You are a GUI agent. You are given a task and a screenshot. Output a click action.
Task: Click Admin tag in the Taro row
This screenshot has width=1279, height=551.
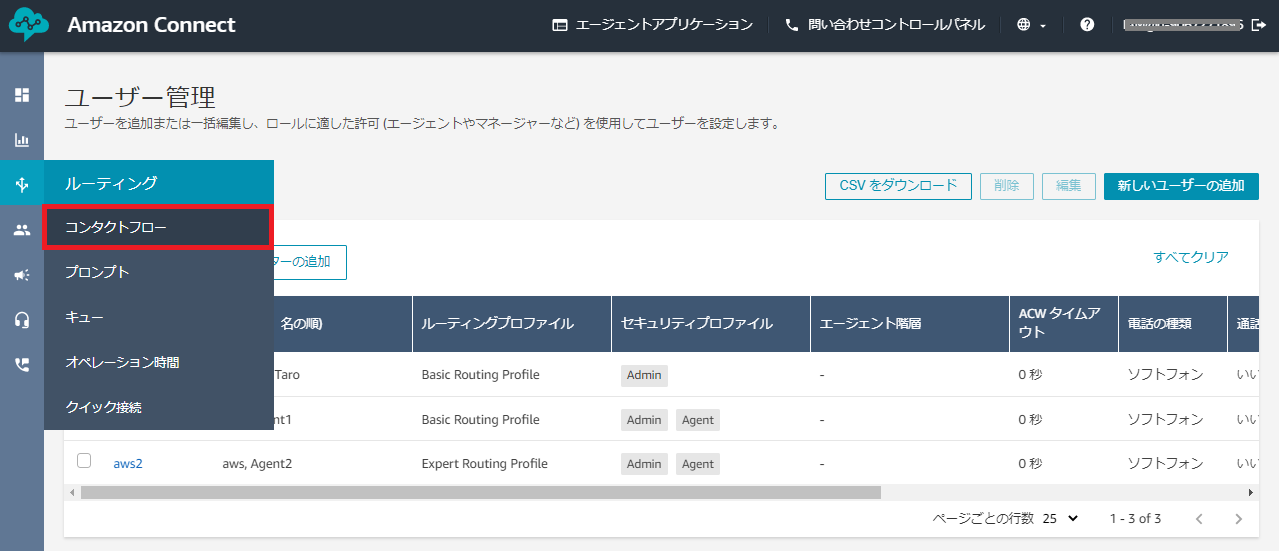coord(644,375)
